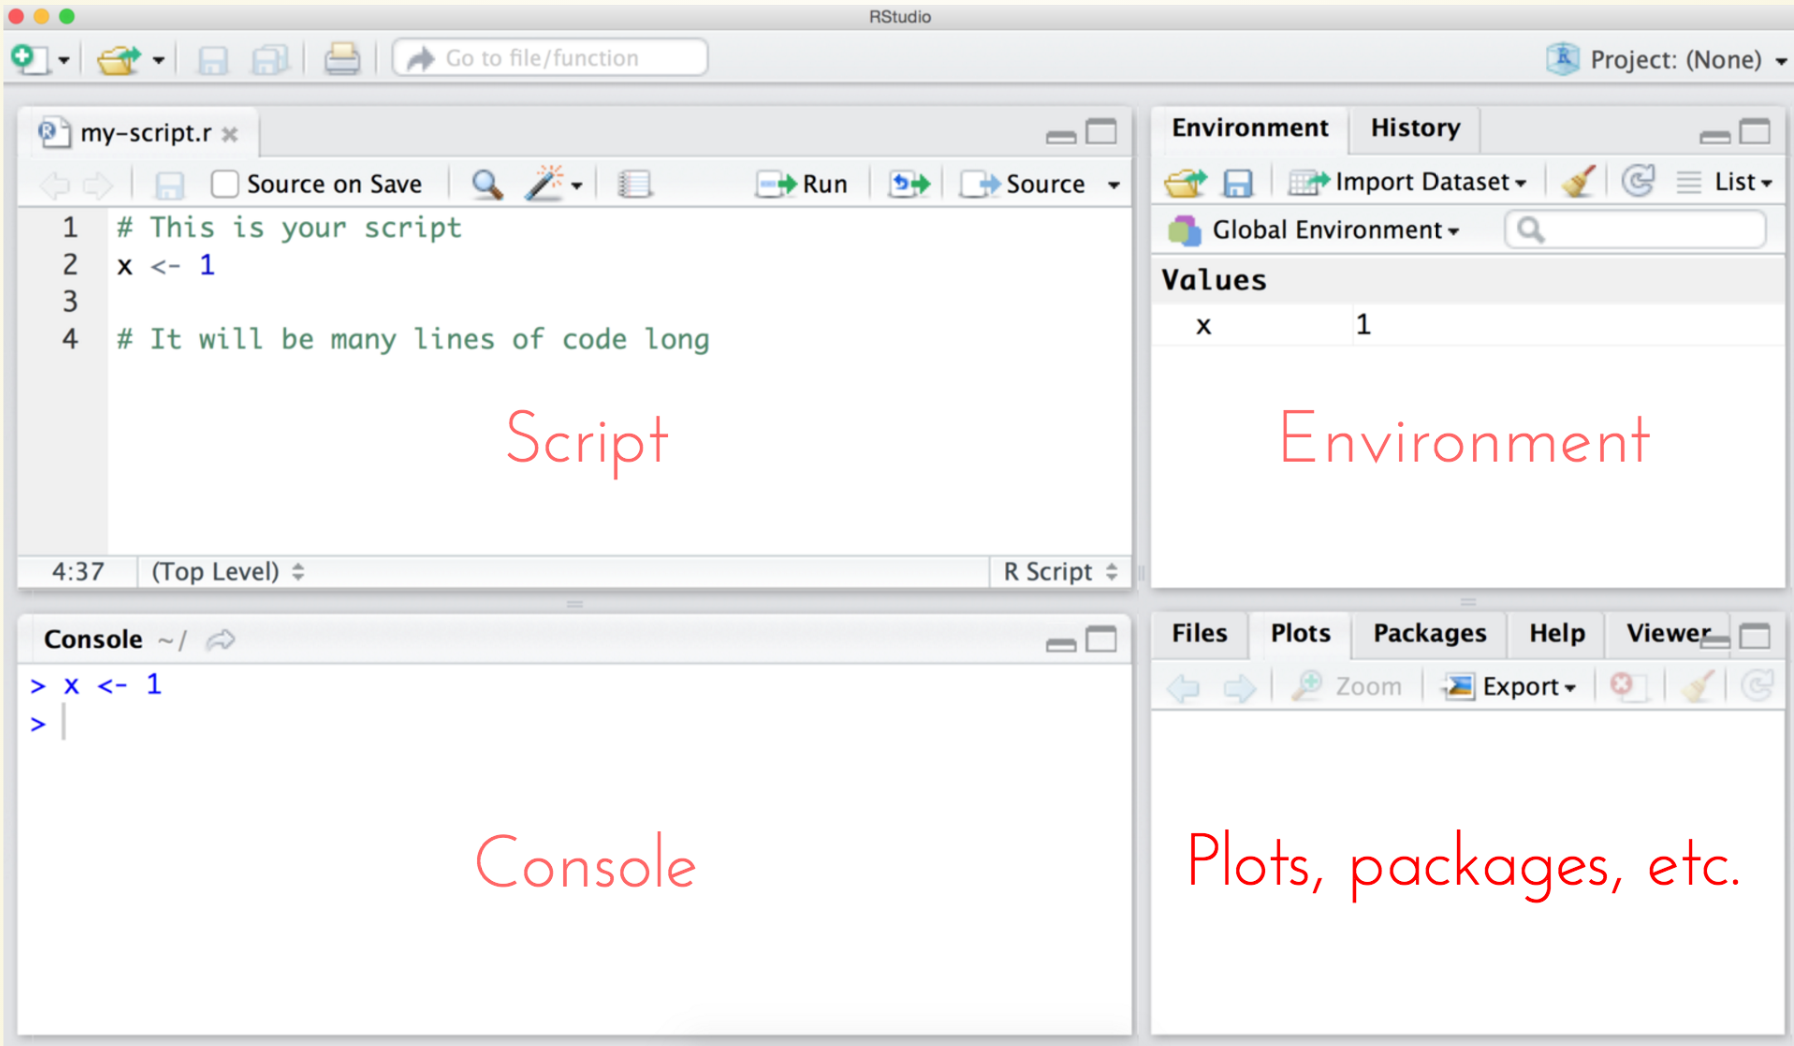Focus the Go to file/function field
The height and width of the screenshot is (1046, 1794).
coord(550,58)
